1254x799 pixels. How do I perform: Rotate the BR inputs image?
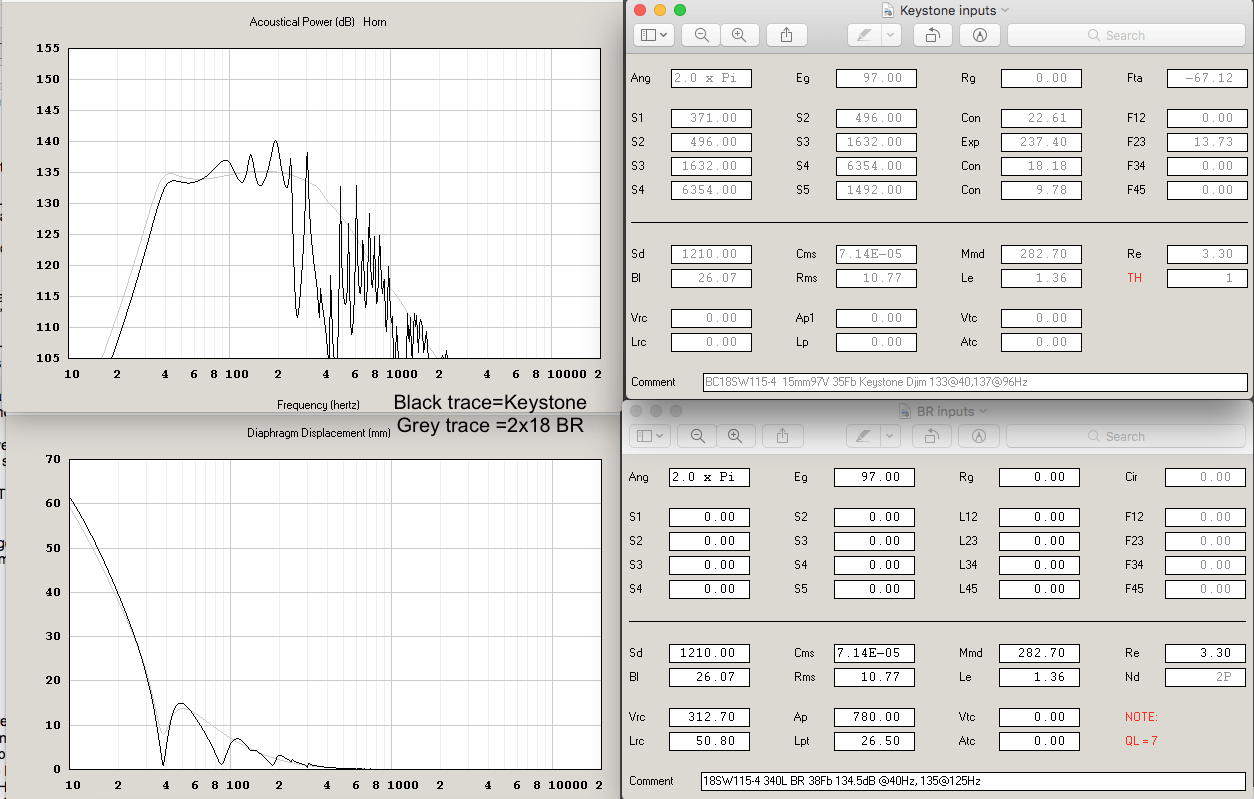(x=931, y=436)
